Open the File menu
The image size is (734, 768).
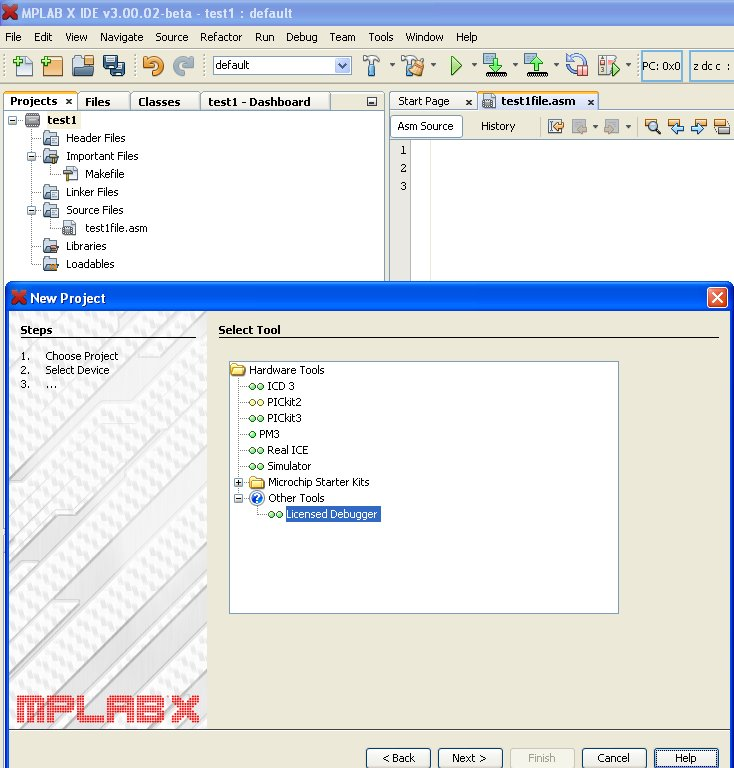click(x=13, y=37)
